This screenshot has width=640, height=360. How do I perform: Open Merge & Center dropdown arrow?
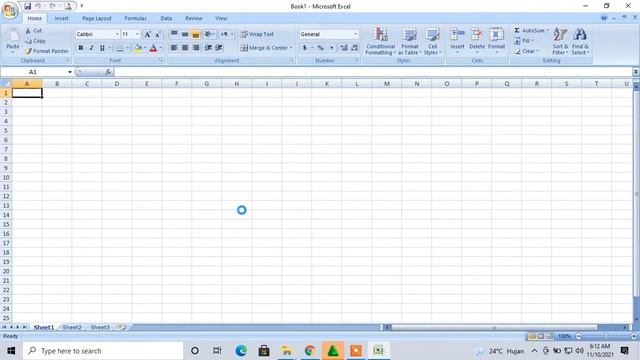pos(291,48)
